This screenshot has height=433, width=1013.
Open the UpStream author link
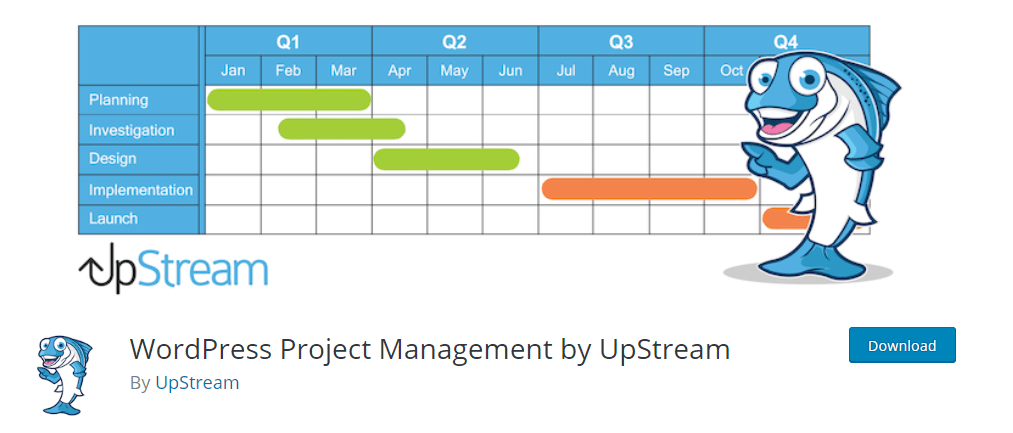tap(197, 383)
